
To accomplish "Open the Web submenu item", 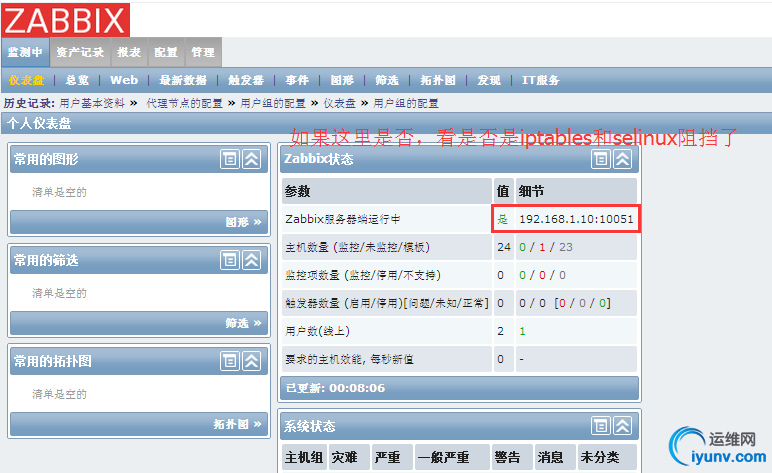I will click(124, 80).
